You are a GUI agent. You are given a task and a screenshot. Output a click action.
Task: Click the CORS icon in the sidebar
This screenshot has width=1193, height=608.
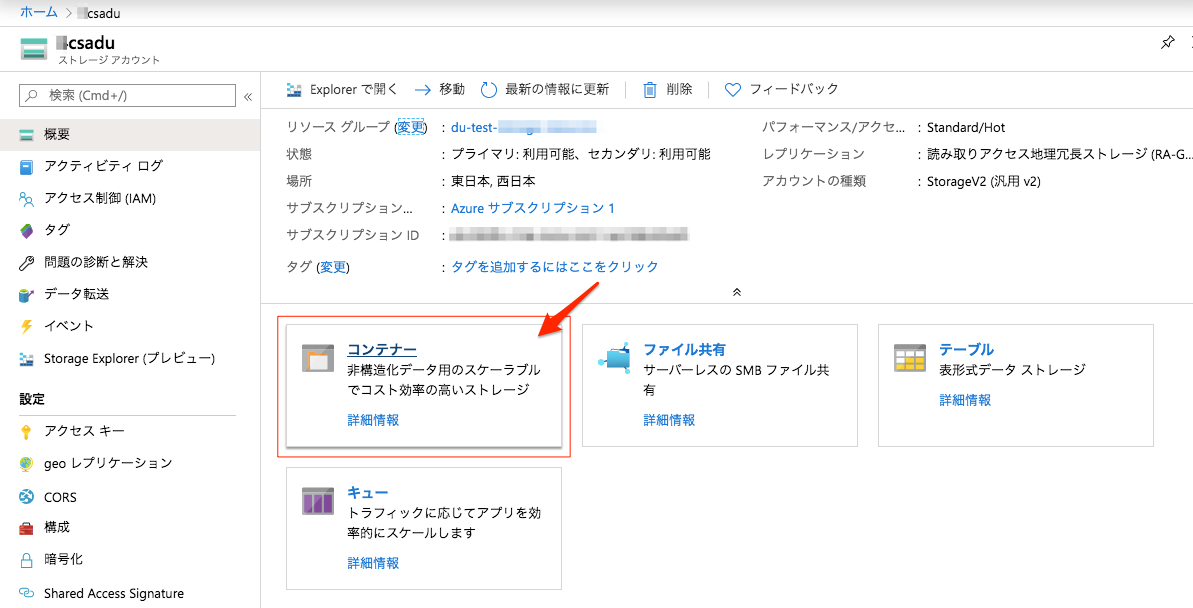point(27,497)
